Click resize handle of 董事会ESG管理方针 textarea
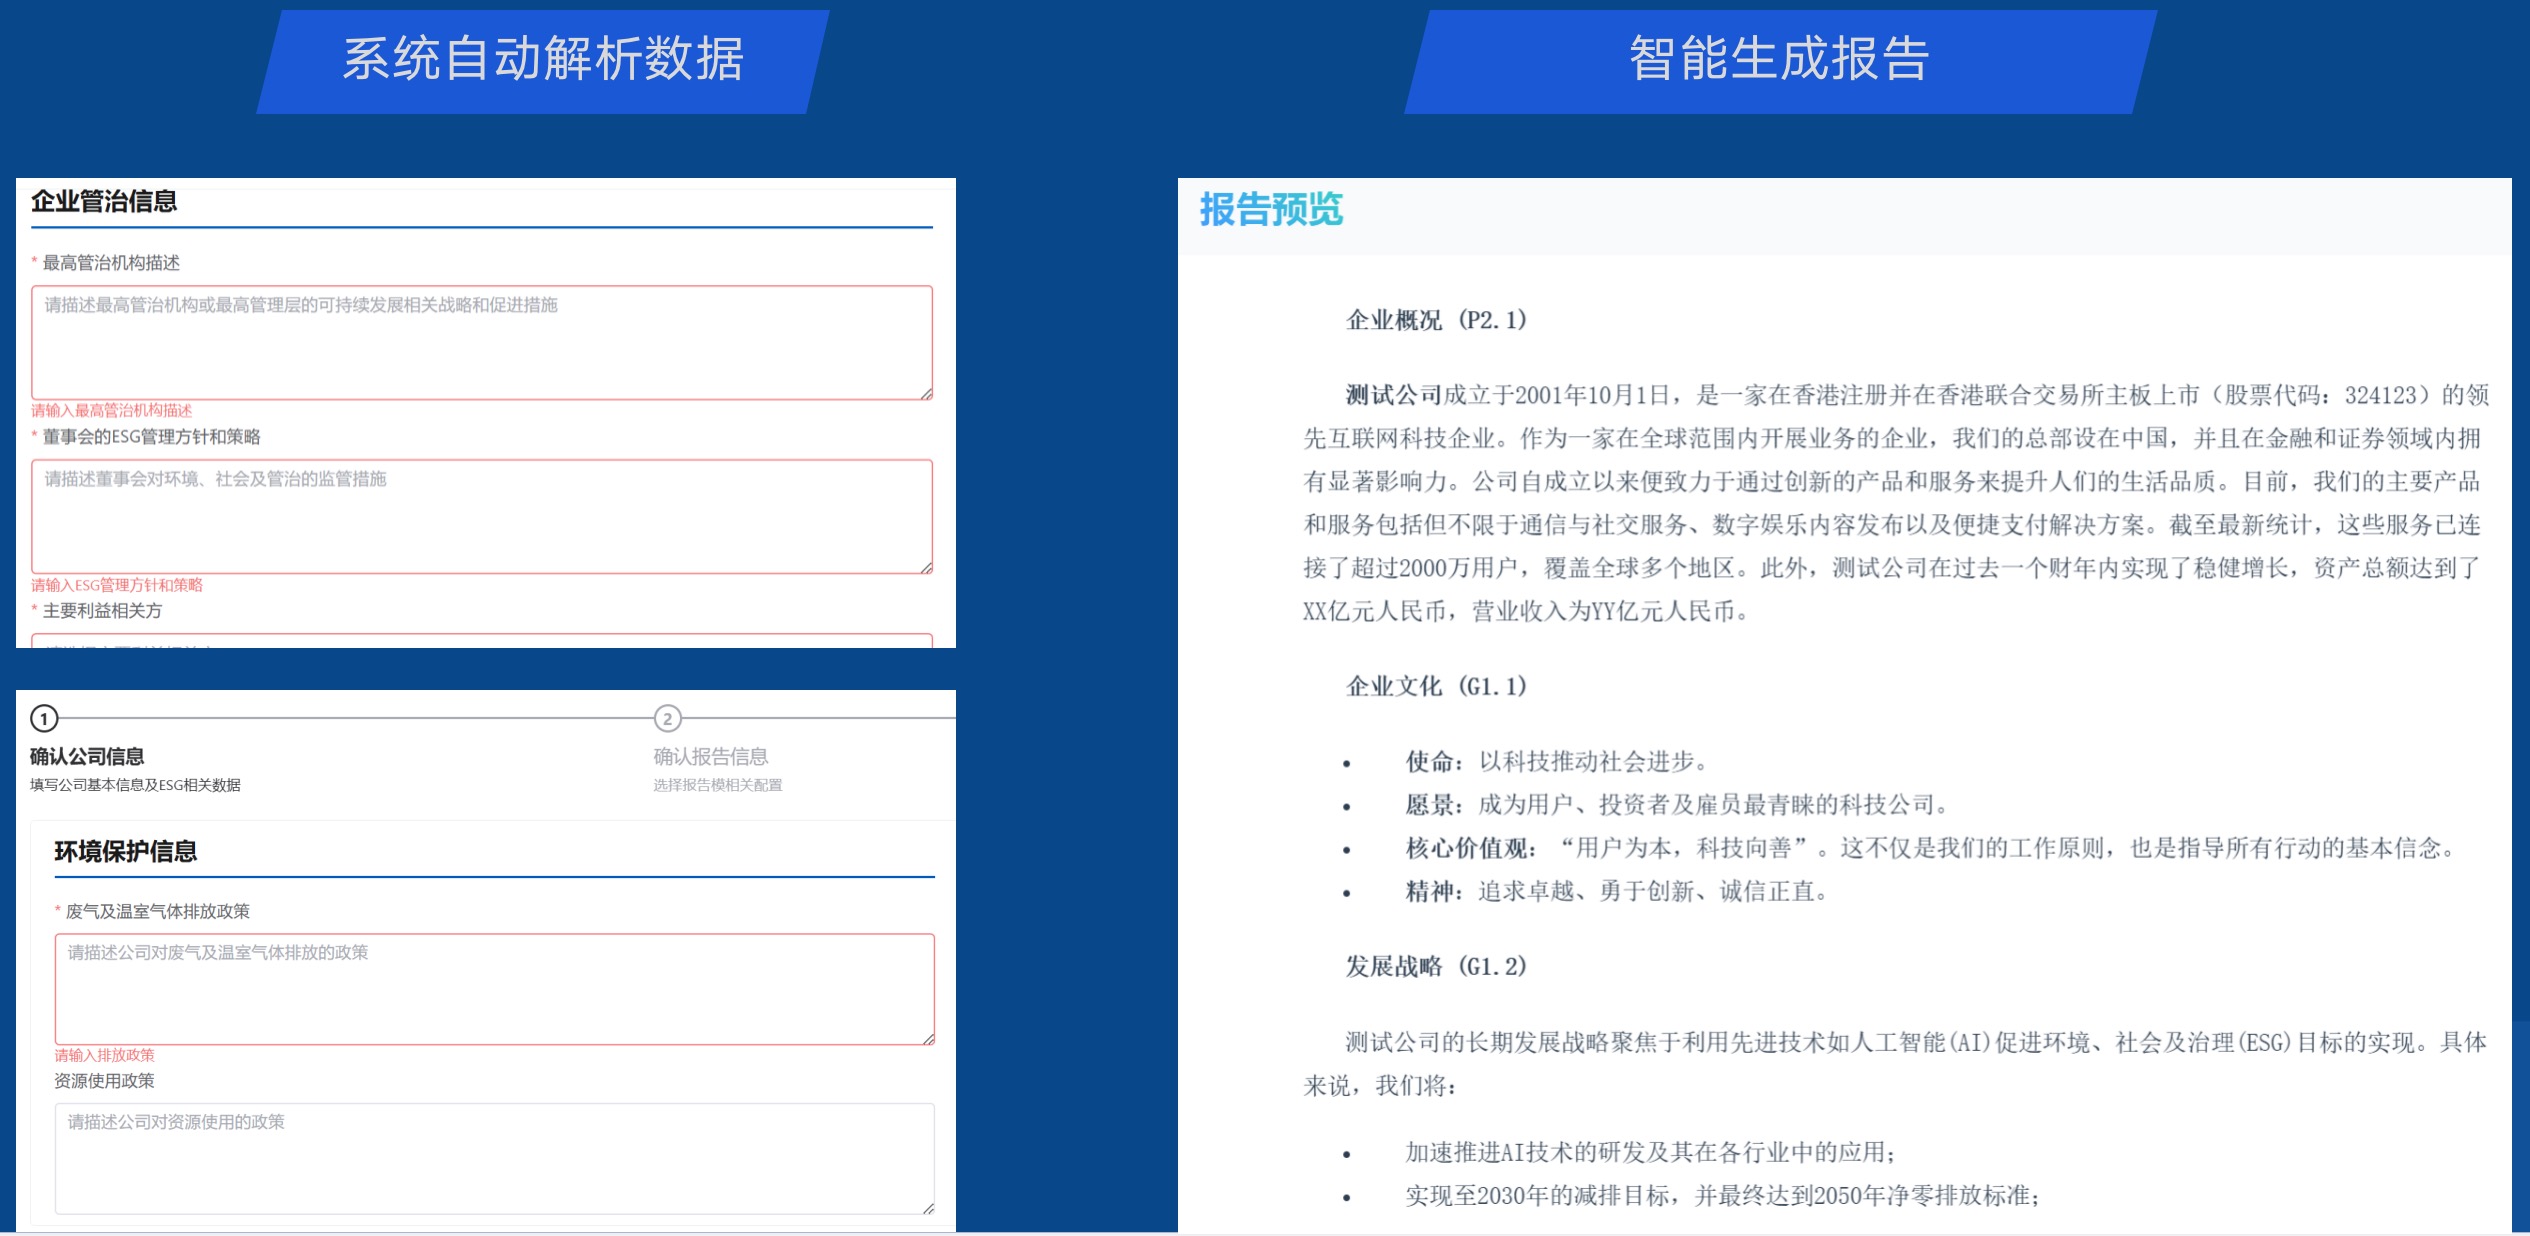Image resolution: width=2530 pixels, height=1236 pixels. coord(927,568)
